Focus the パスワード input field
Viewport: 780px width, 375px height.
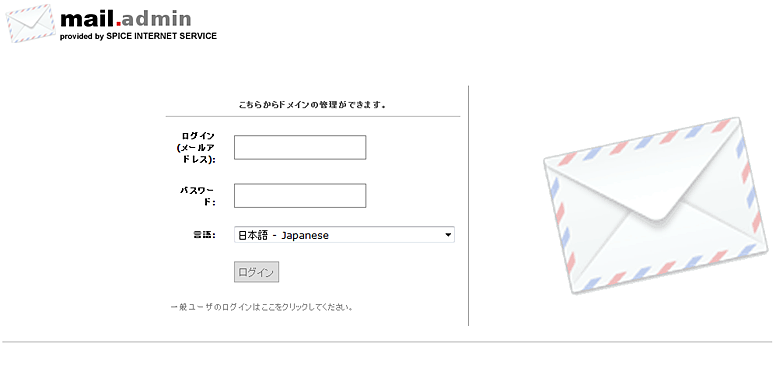coord(300,195)
